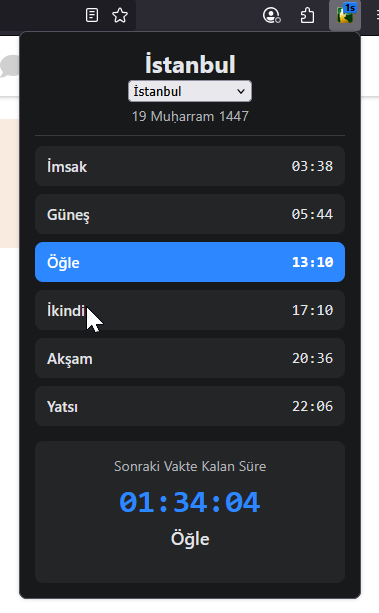Click the chat bubble icon on the page

point(10,66)
